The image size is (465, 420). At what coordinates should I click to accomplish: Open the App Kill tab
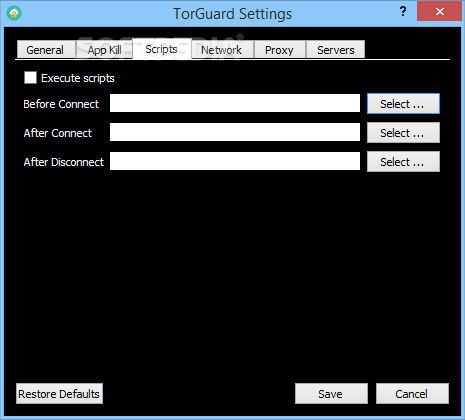click(x=104, y=50)
